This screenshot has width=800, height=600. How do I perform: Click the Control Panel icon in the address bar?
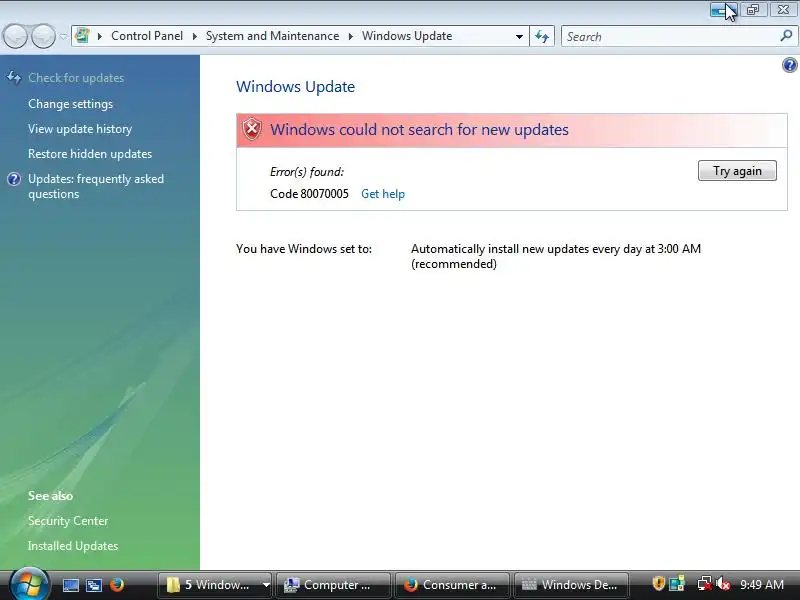click(x=82, y=36)
